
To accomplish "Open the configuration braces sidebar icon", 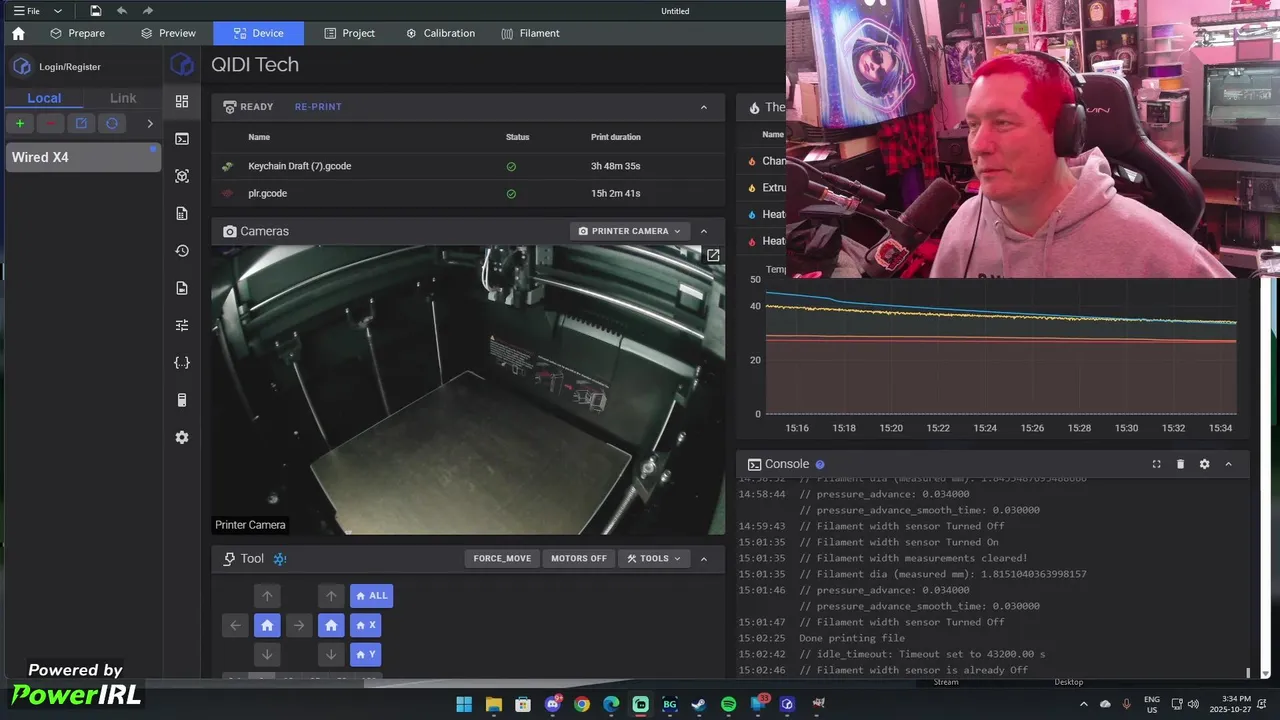I will click(x=182, y=362).
